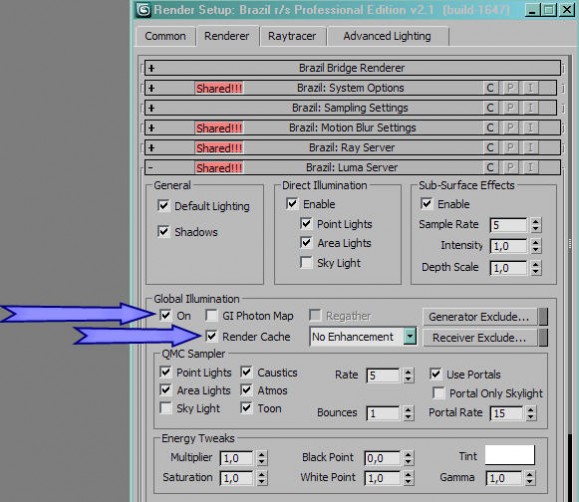This screenshot has height=502, width=579.
Task: Click the C button on Motion Blur Settings rollout
Action: tap(490, 128)
